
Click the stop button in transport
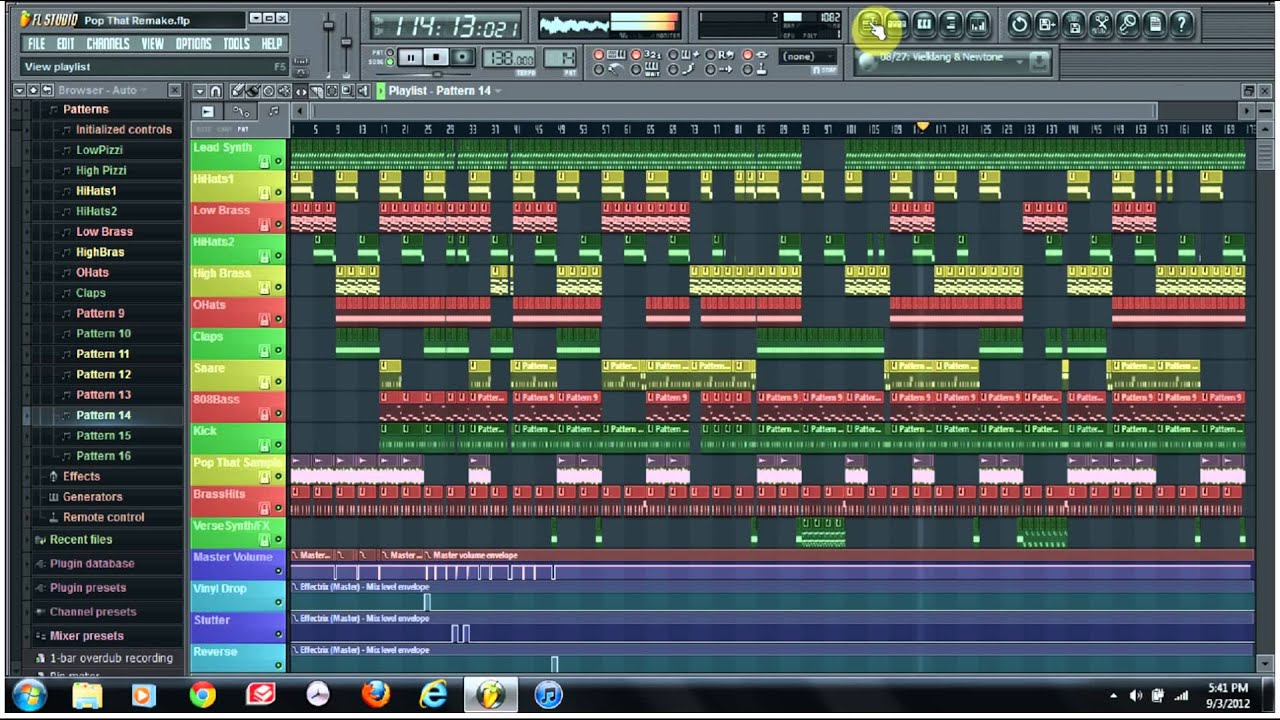[x=436, y=57]
